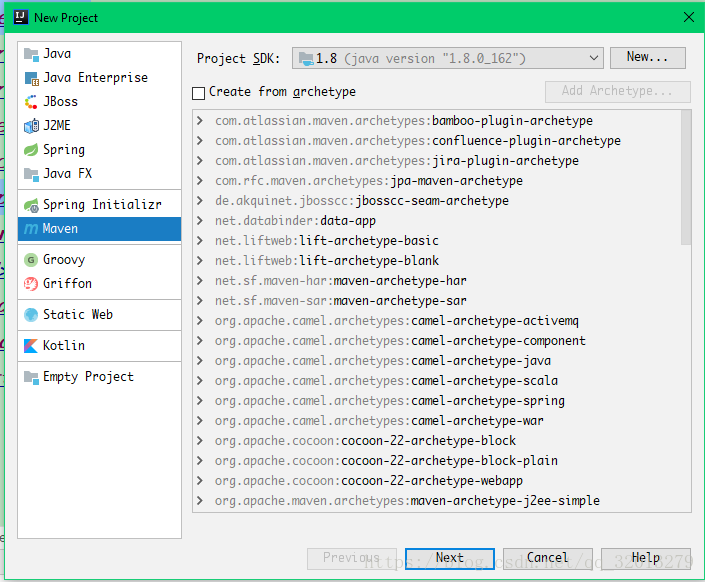
Task: Expand lift-archetype-basic node
Action: pos(200,241)
